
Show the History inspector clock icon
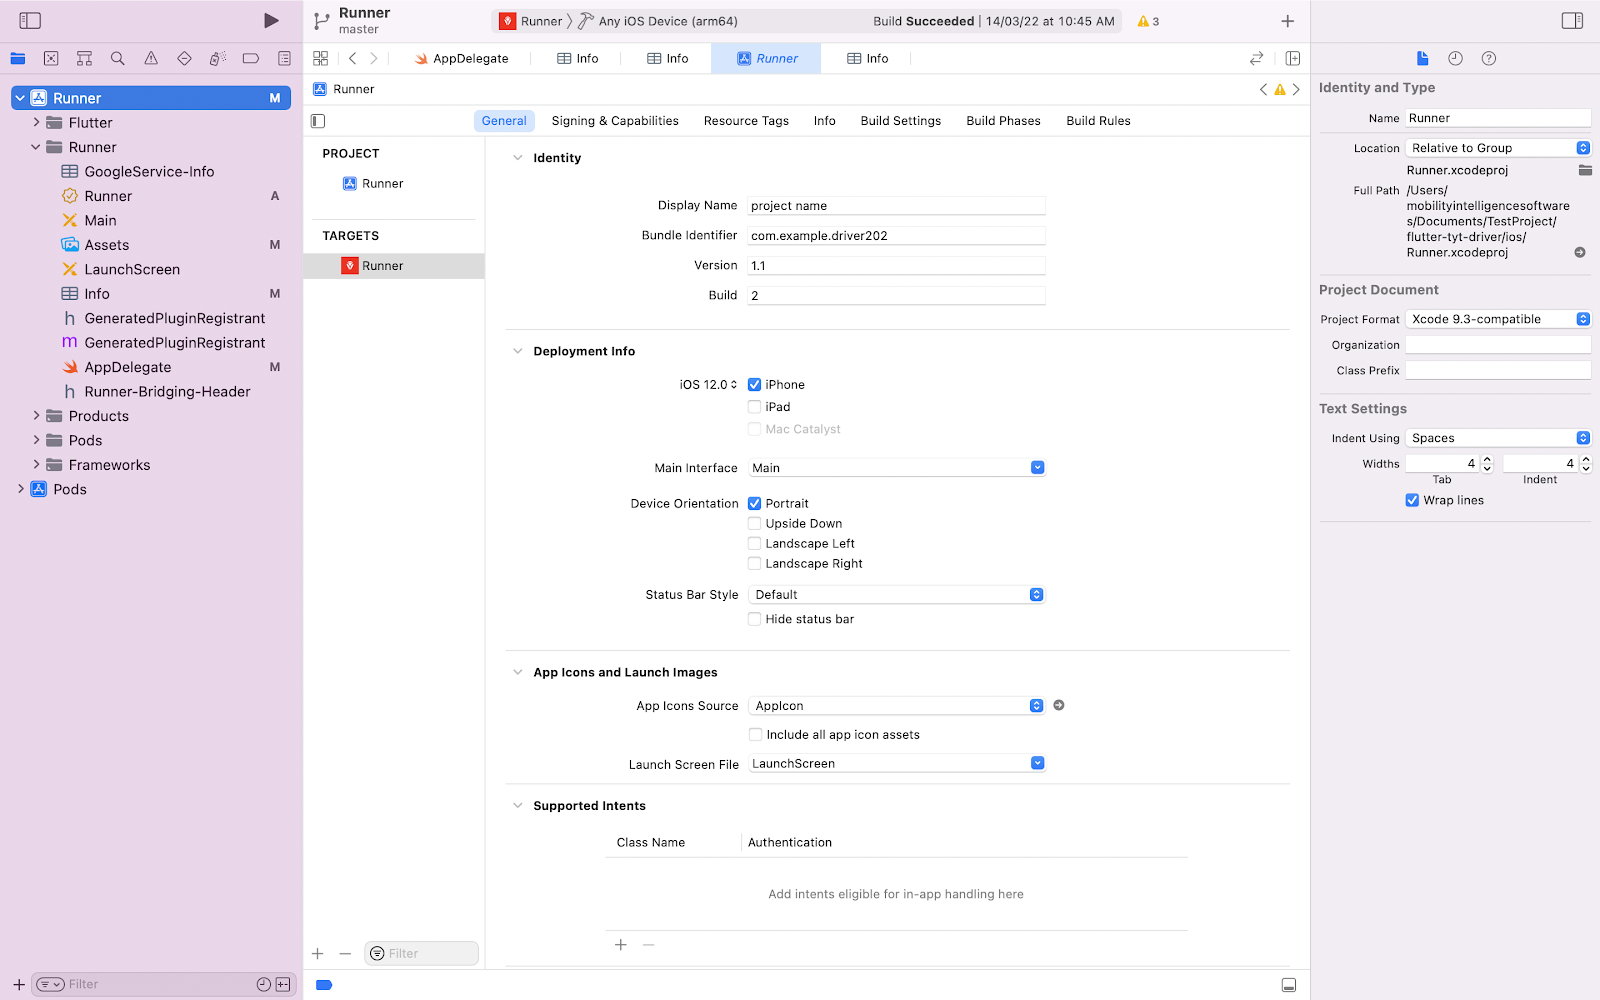(x=1455, y=59)
